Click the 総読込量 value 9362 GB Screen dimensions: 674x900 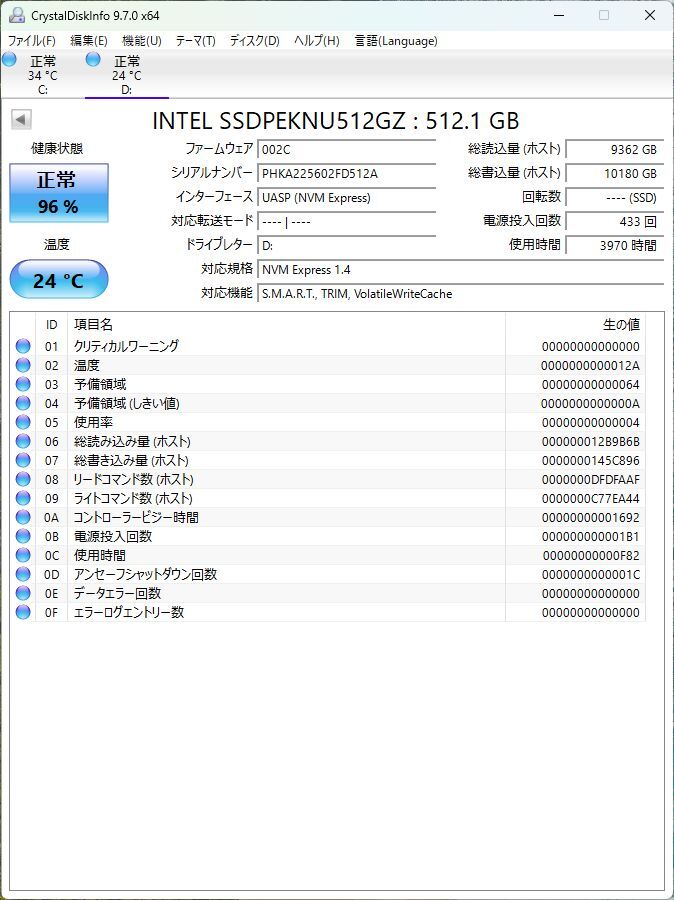(614, 149)
